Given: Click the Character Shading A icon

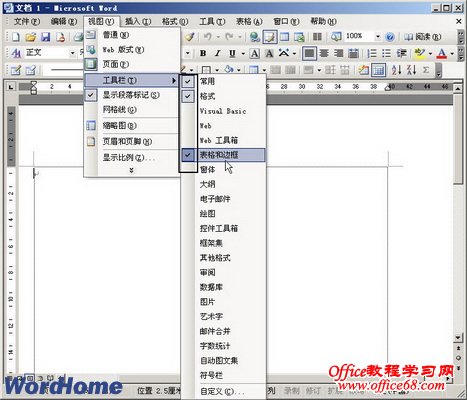Looking at the screenshot, I should coord(269,53).
